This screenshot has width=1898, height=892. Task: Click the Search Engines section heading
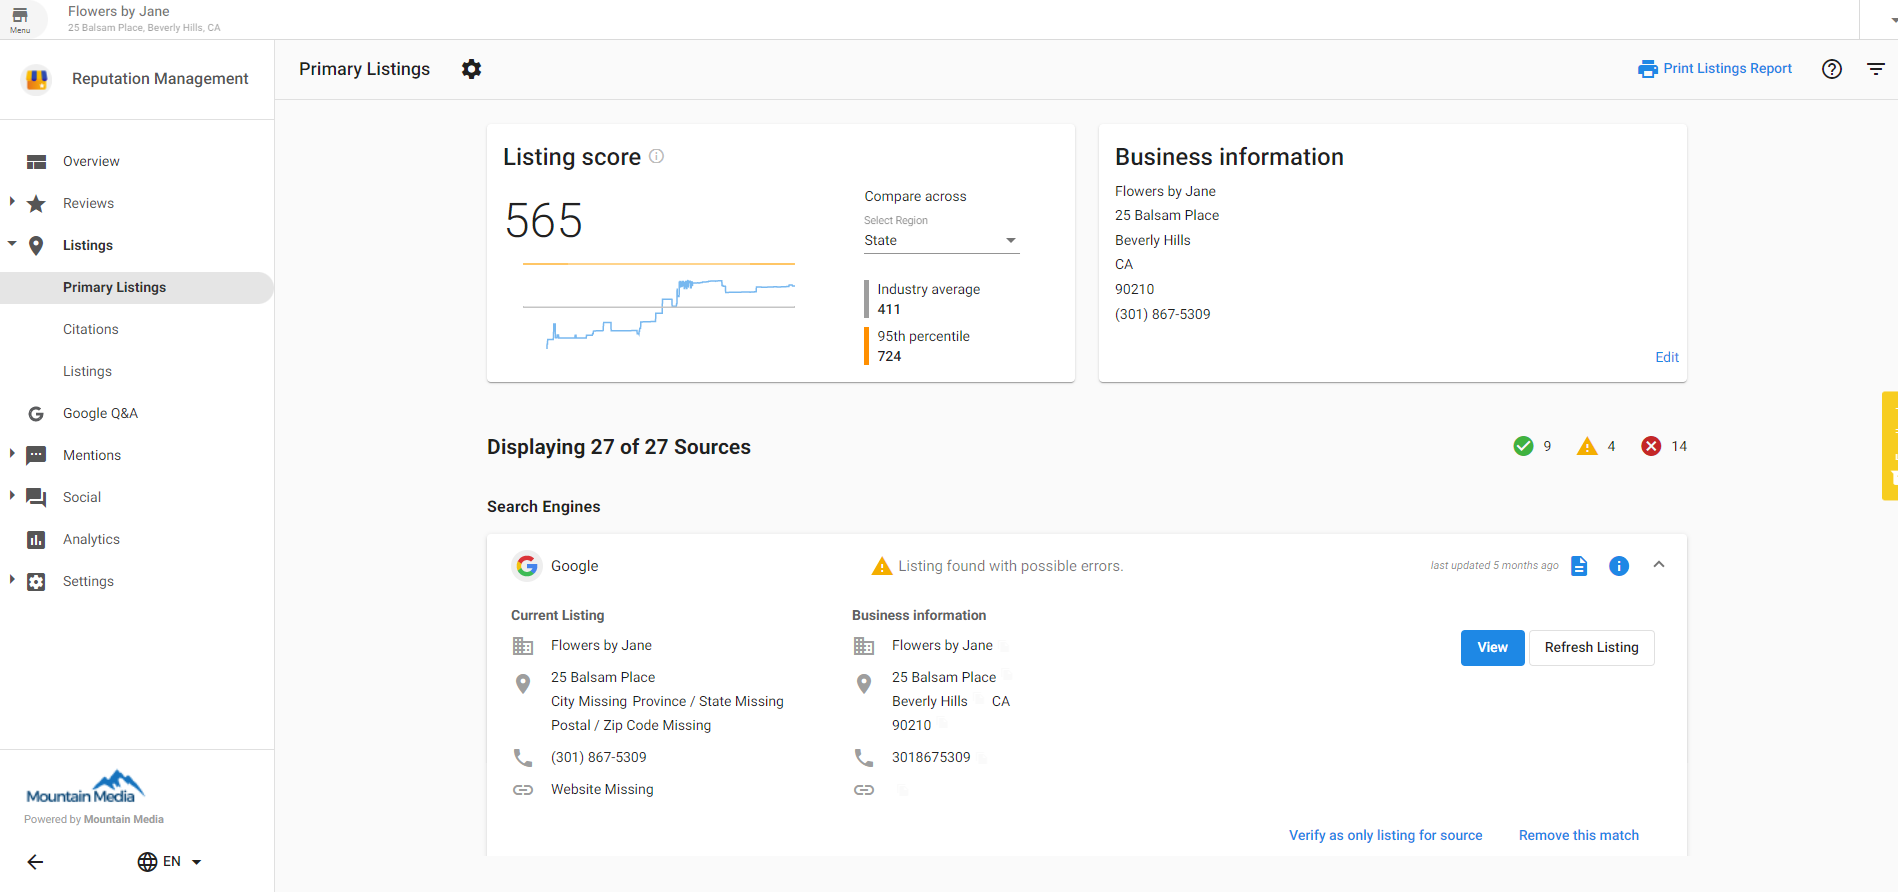(x=544, y=507)
